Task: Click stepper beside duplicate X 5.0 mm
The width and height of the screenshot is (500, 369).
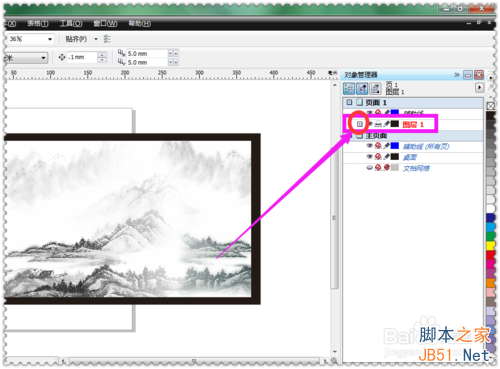Action: (173, 53)
